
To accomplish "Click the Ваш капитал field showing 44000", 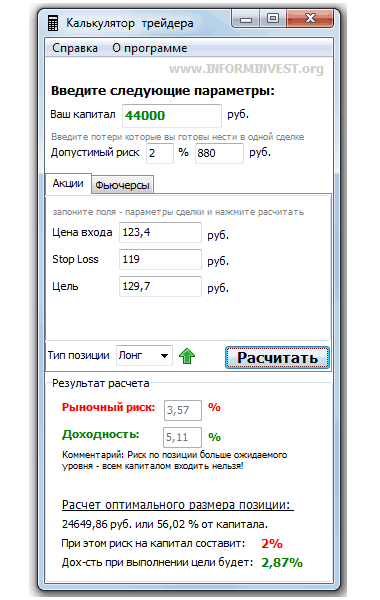I will [x=172, y=116].
